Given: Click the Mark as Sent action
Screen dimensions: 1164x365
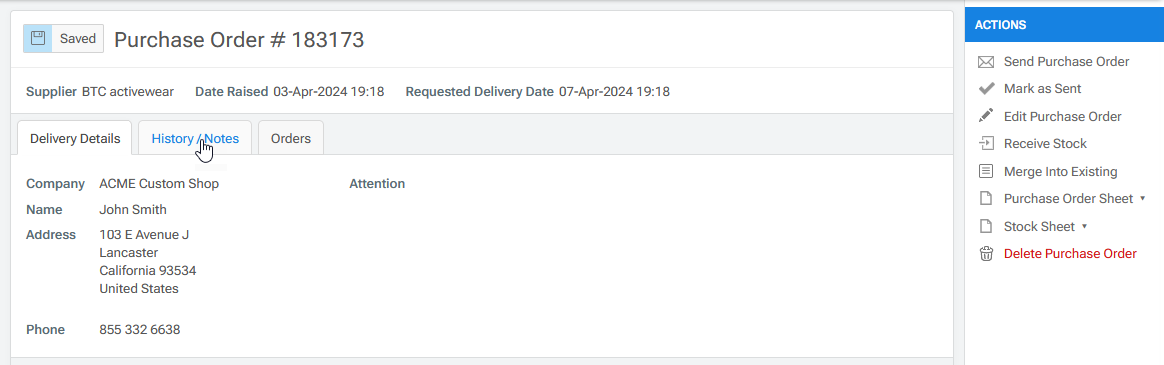Looking at the screenshot, I should coord(1042,88).
